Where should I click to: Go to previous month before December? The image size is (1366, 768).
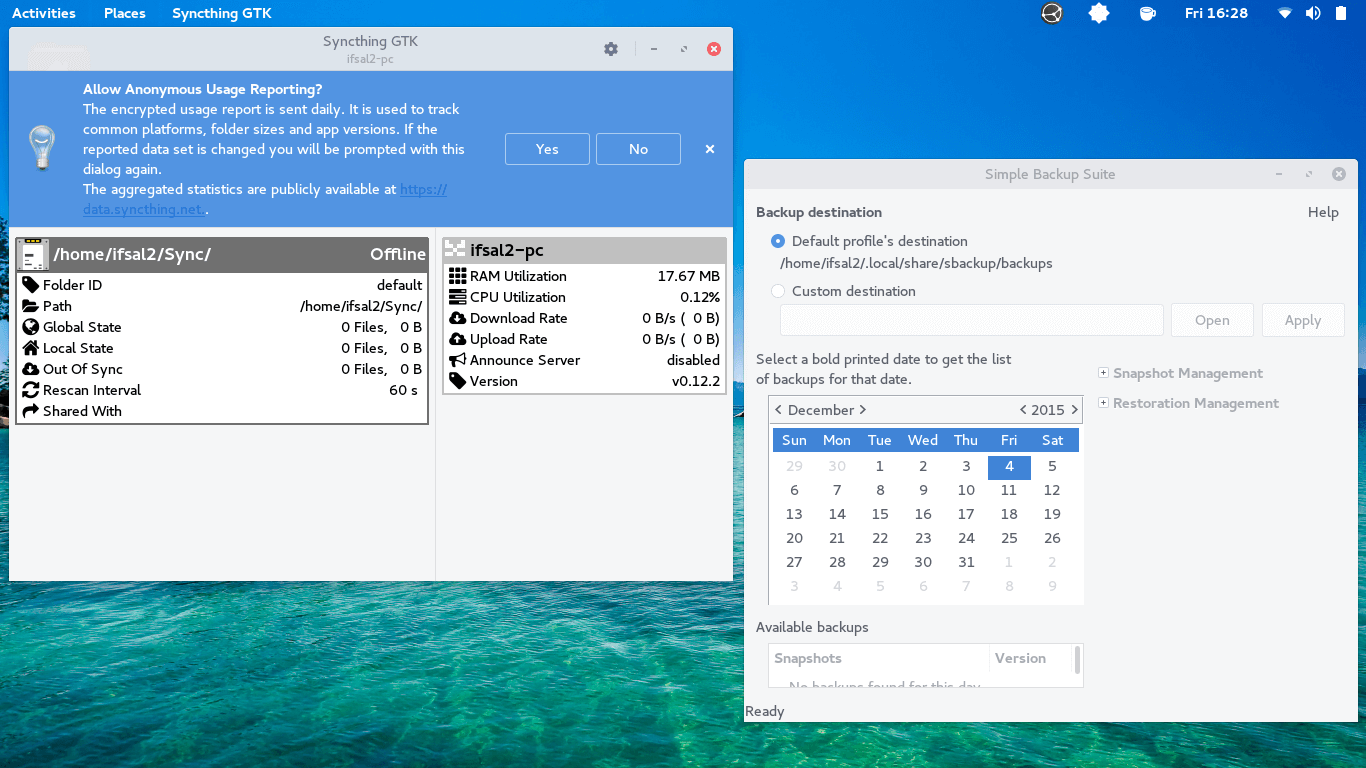pyautogui.click(x=779, y=410)
